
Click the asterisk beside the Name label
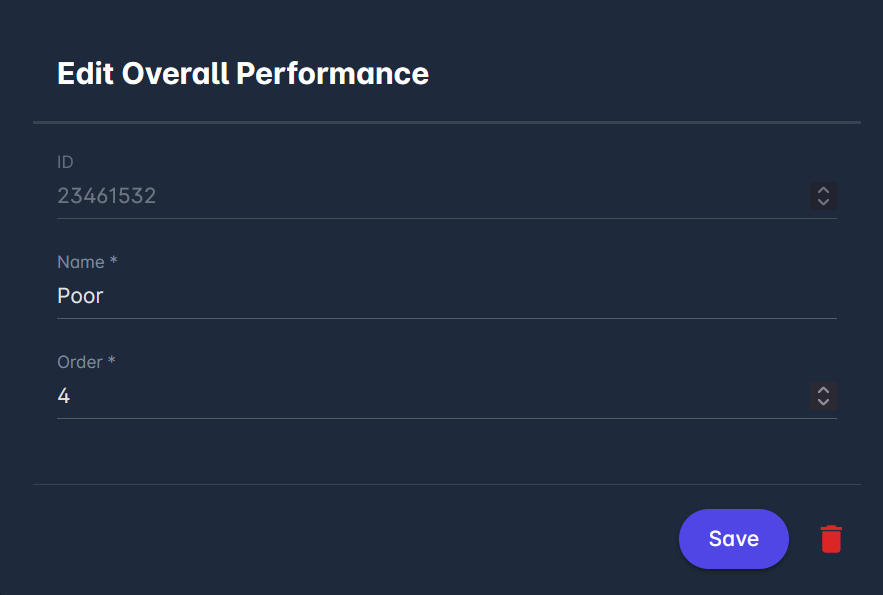coord(113,261)
